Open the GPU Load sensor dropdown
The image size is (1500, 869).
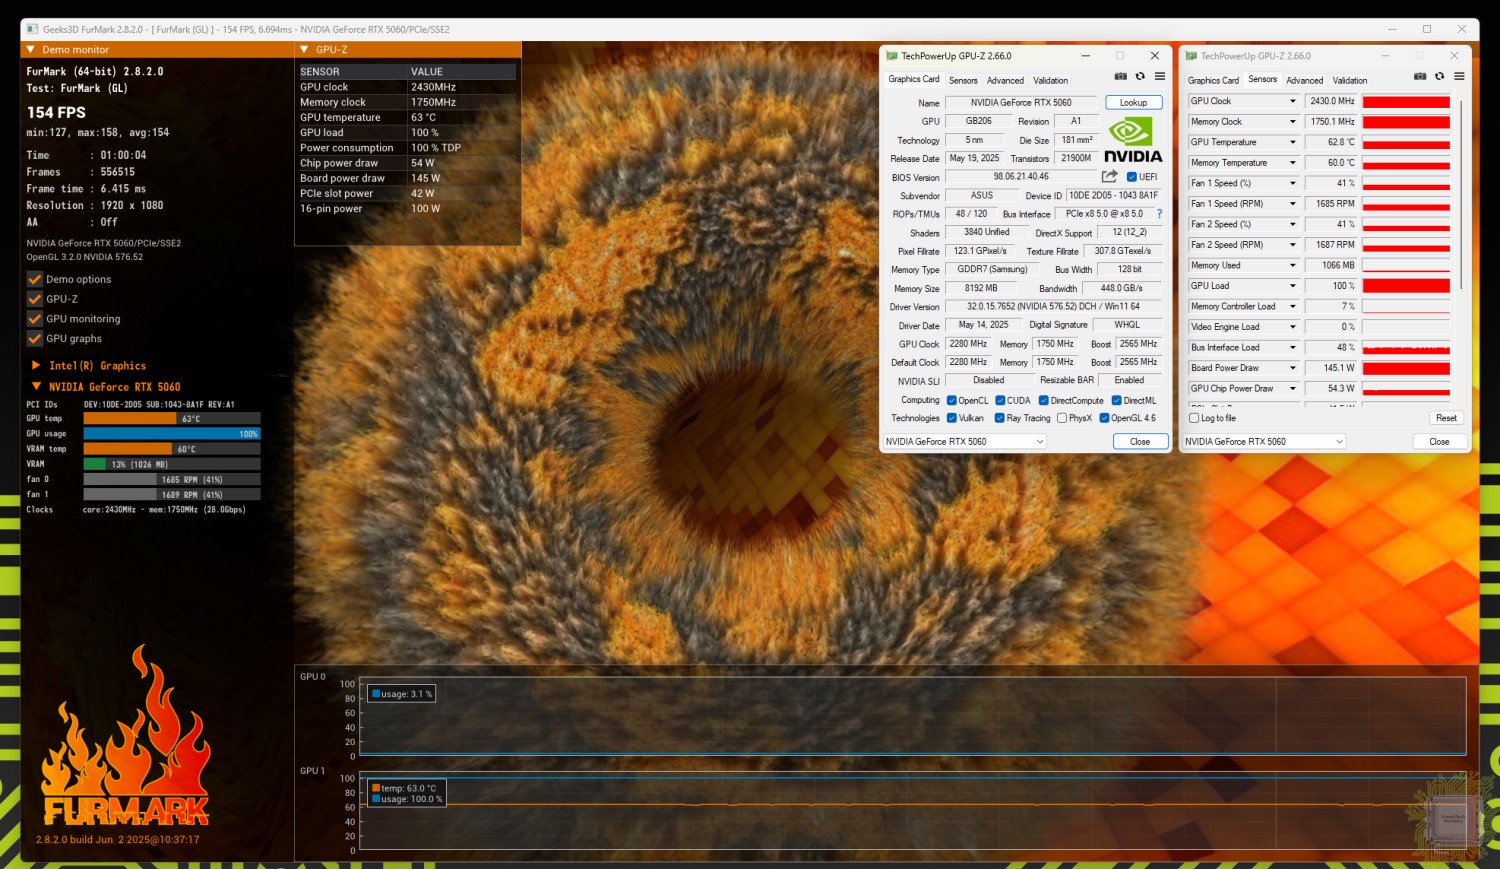click(1292, 286)
